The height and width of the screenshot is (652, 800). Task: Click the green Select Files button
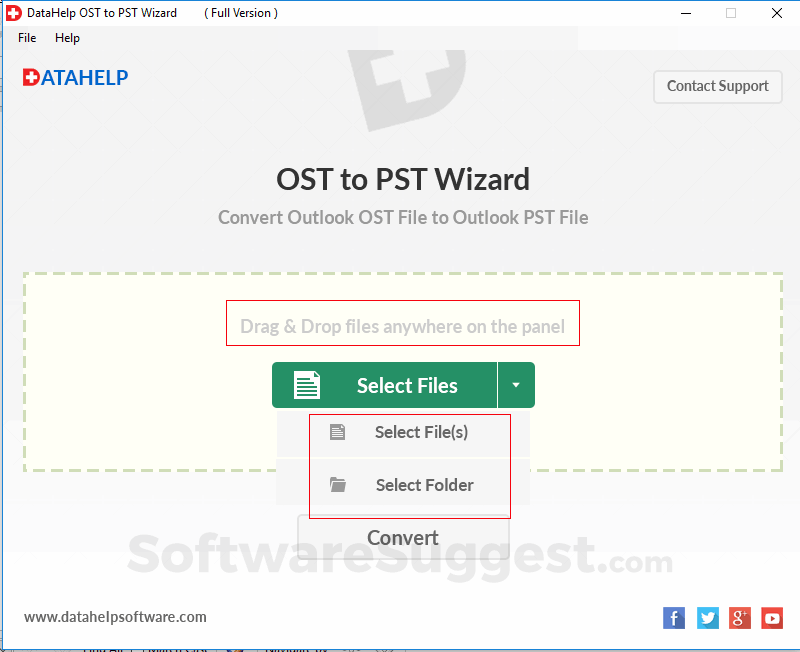click(x=384, y=385)
